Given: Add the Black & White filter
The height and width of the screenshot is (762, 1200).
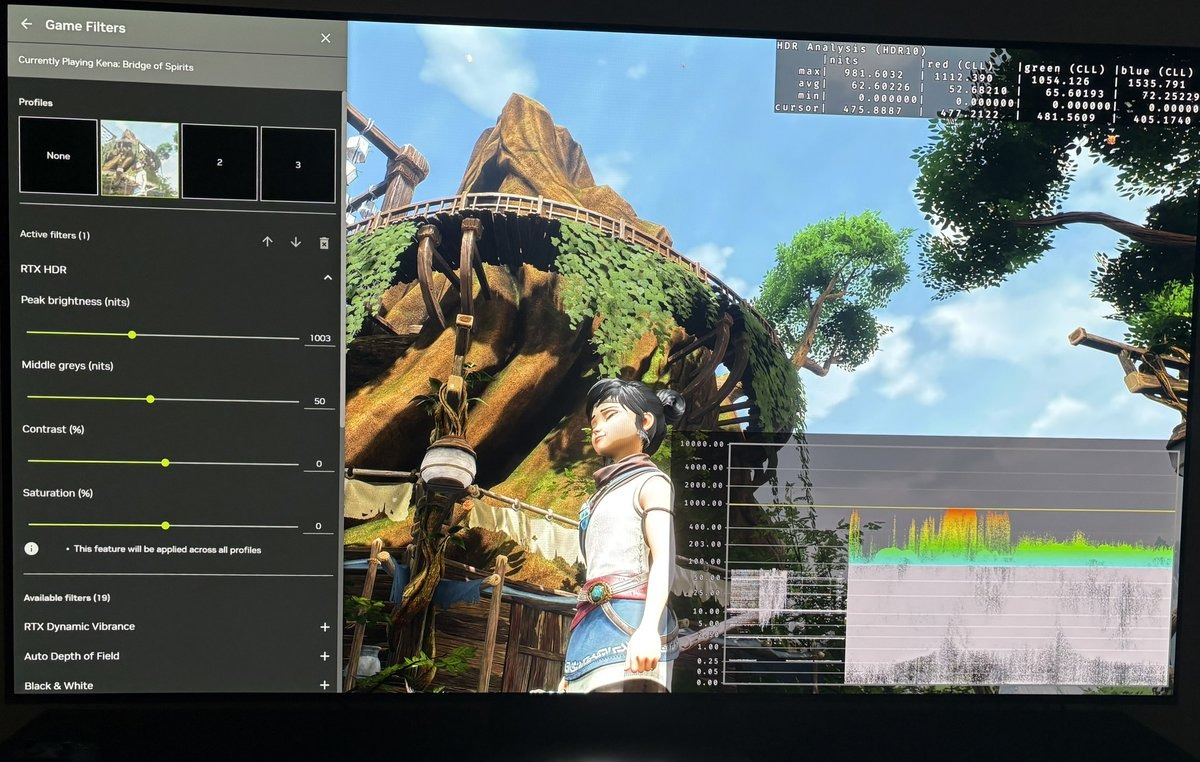Looking at the screenshot, I should click(x=324, y=685).
